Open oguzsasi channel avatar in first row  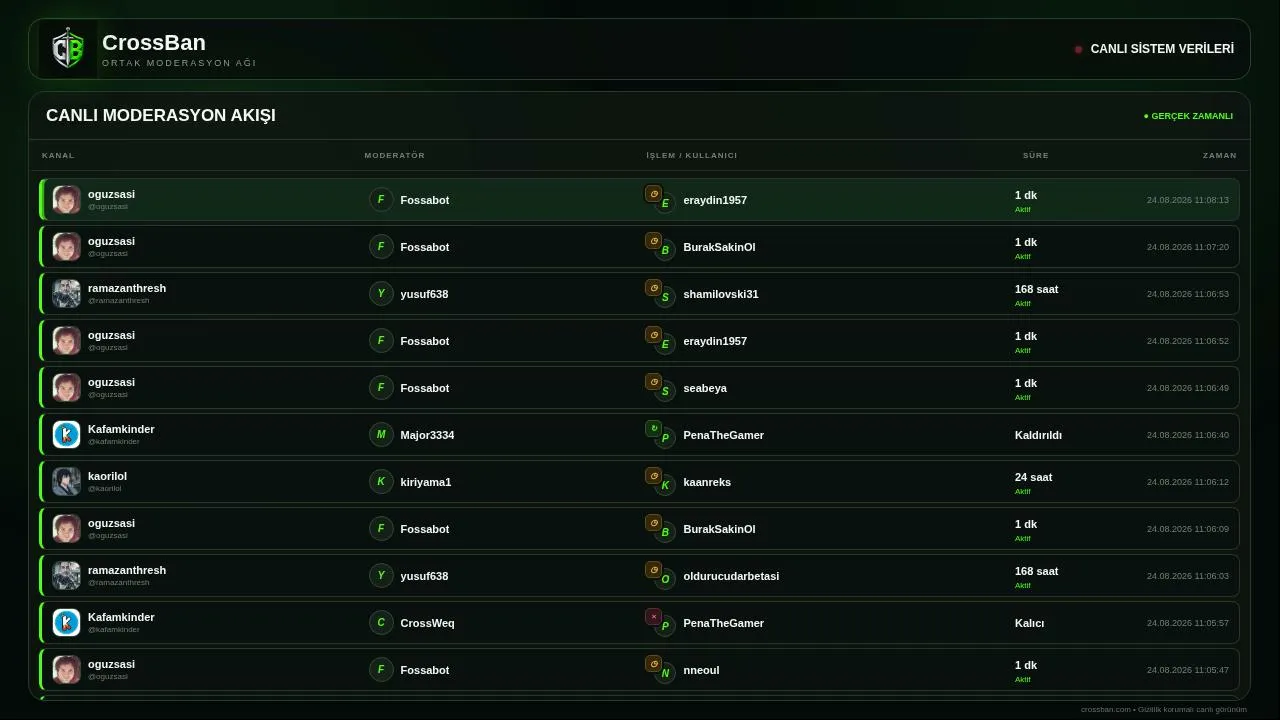click(x=66, y=199)
